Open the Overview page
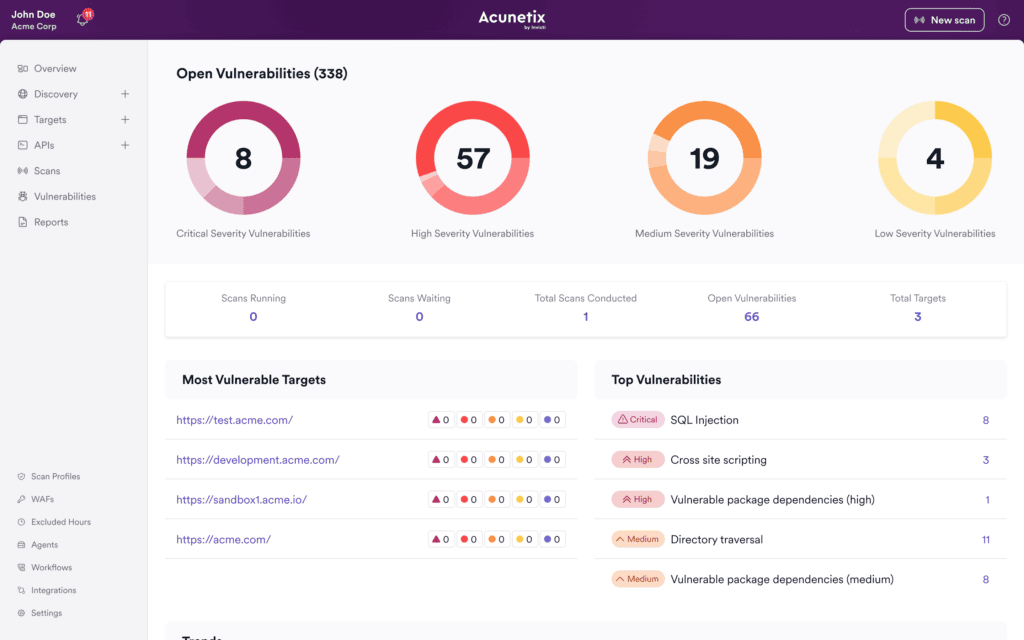The height and width of the screenshot is (640, 1024). pyautogui.click(x=55, y=69)
